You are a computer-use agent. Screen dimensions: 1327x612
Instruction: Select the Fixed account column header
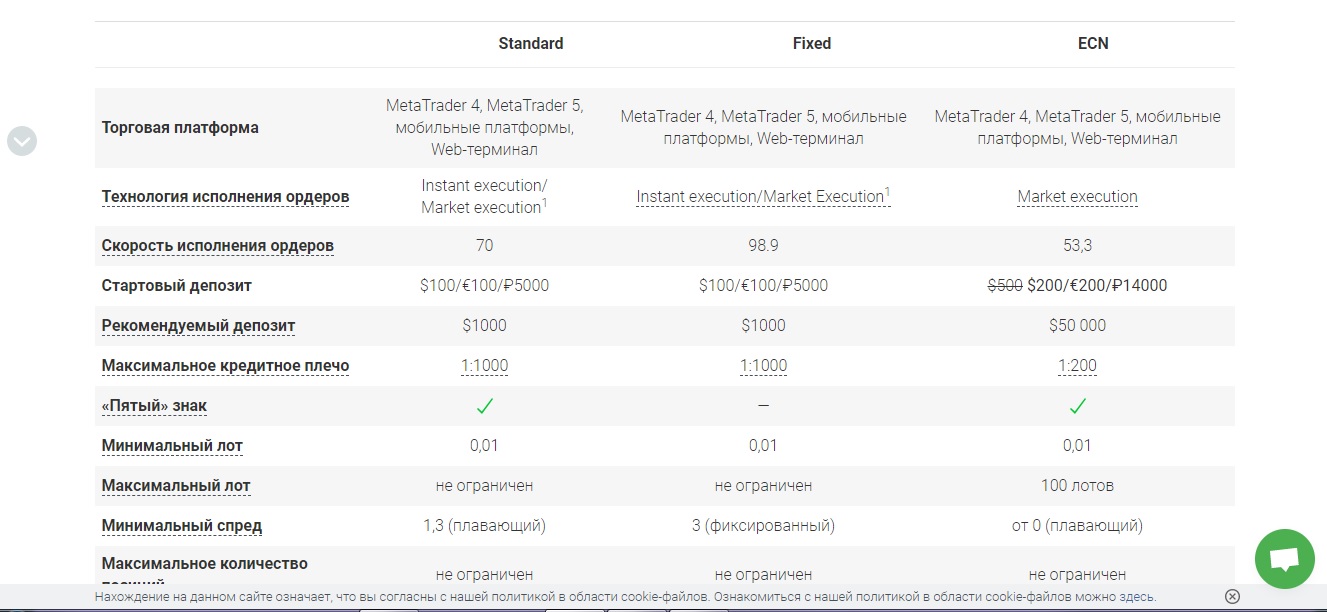pyautogui.click(x=811, y=43)
